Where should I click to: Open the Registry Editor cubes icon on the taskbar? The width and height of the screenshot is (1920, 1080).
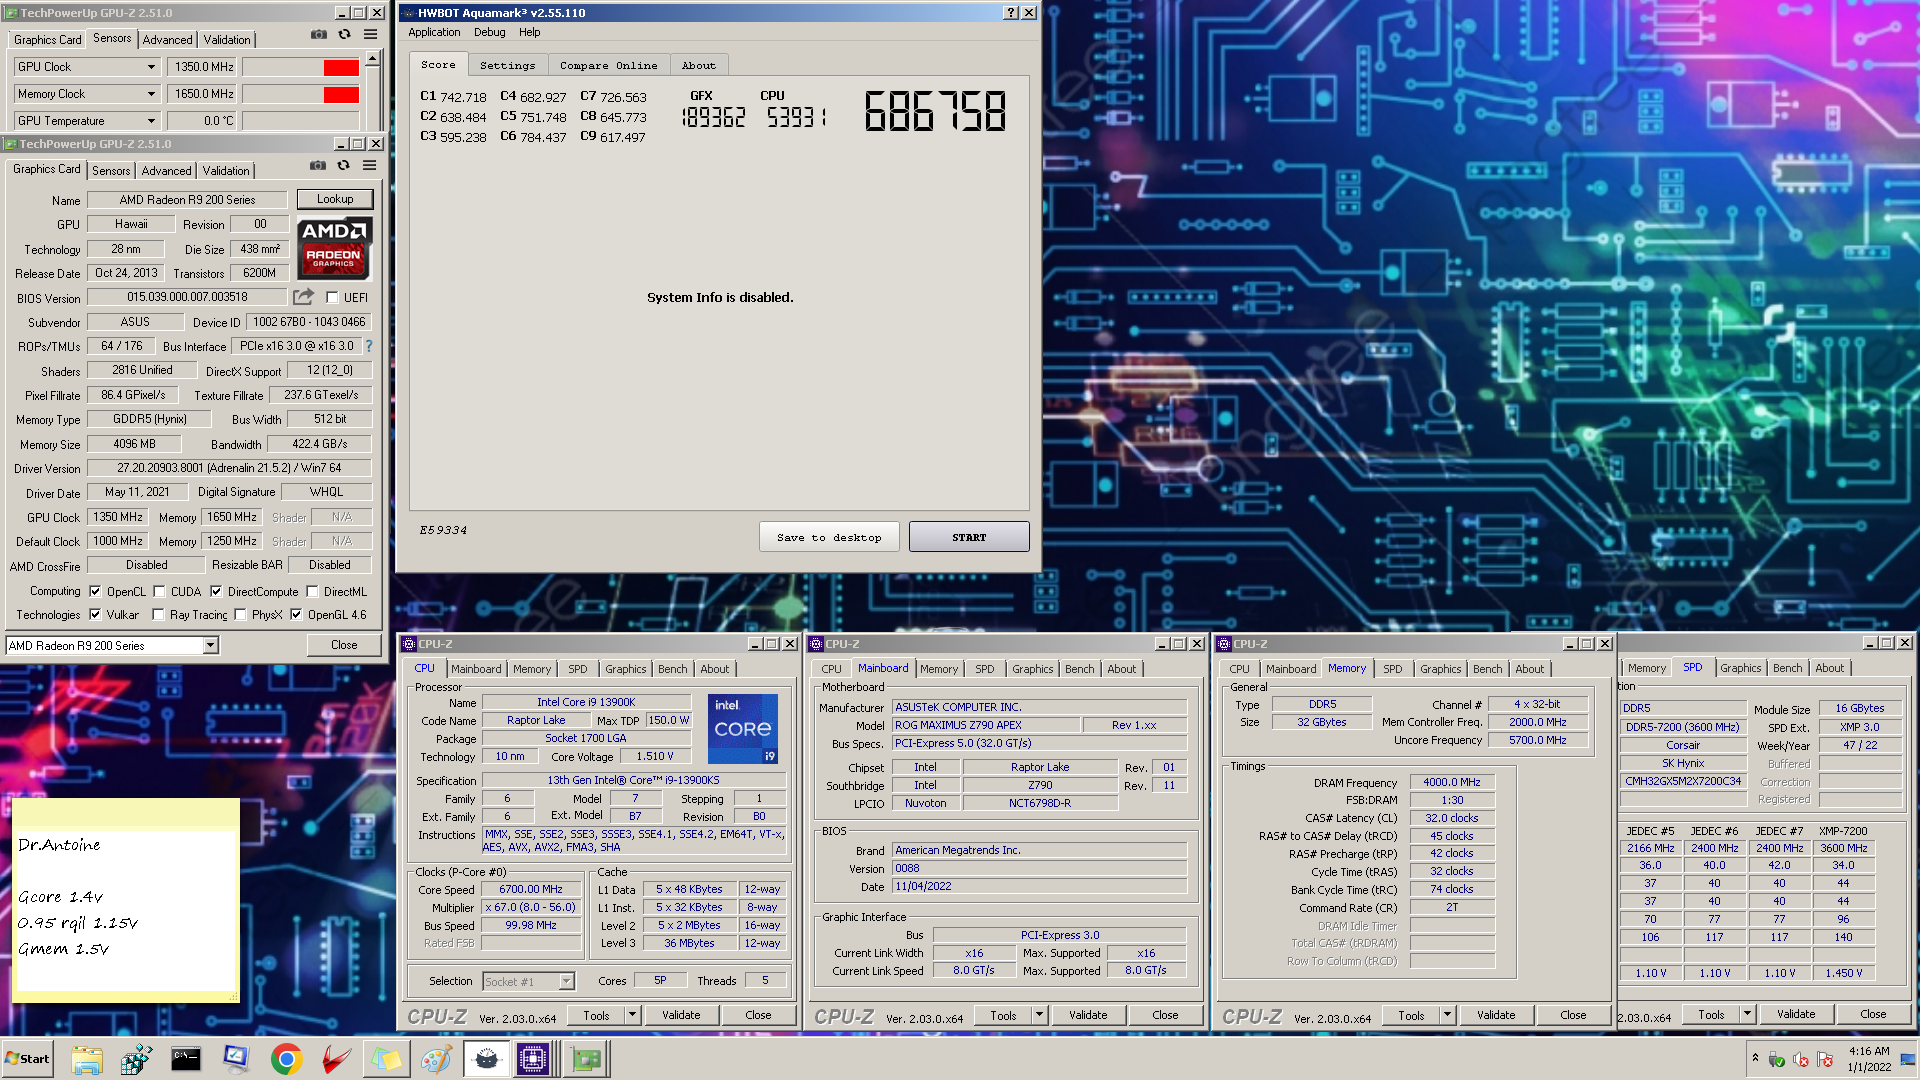[x=136, y=1059]
